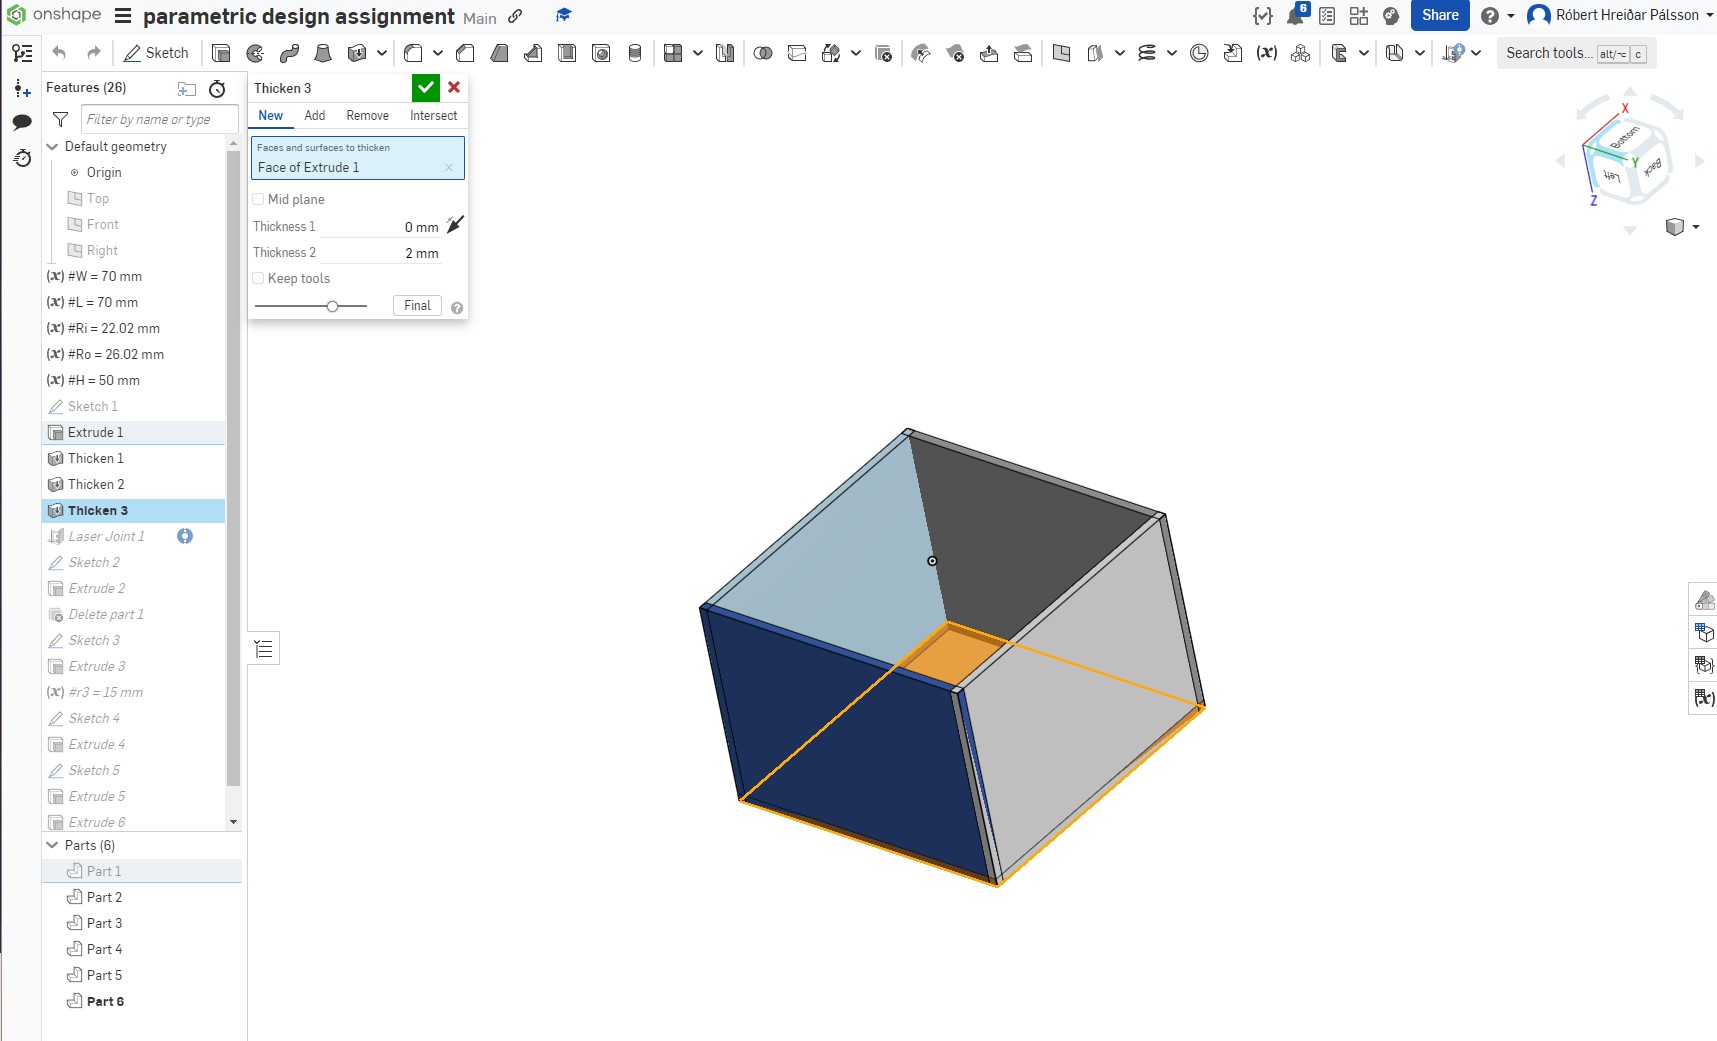Open the comments panel in left sidebar

22,122
